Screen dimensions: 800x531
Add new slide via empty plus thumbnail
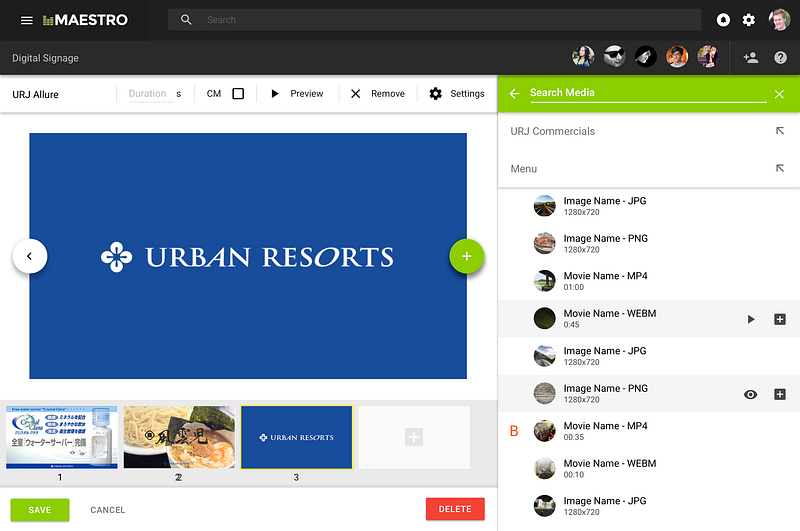pos(414,437)
